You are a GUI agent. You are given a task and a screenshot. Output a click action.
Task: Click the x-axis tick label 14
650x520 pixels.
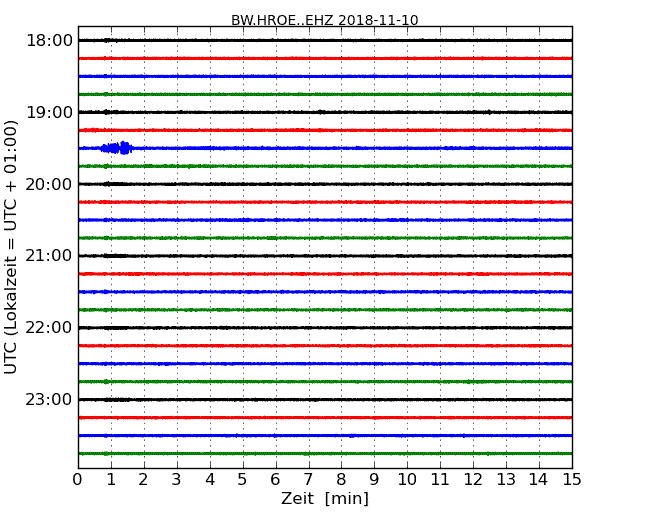click(x=538, y=479)
